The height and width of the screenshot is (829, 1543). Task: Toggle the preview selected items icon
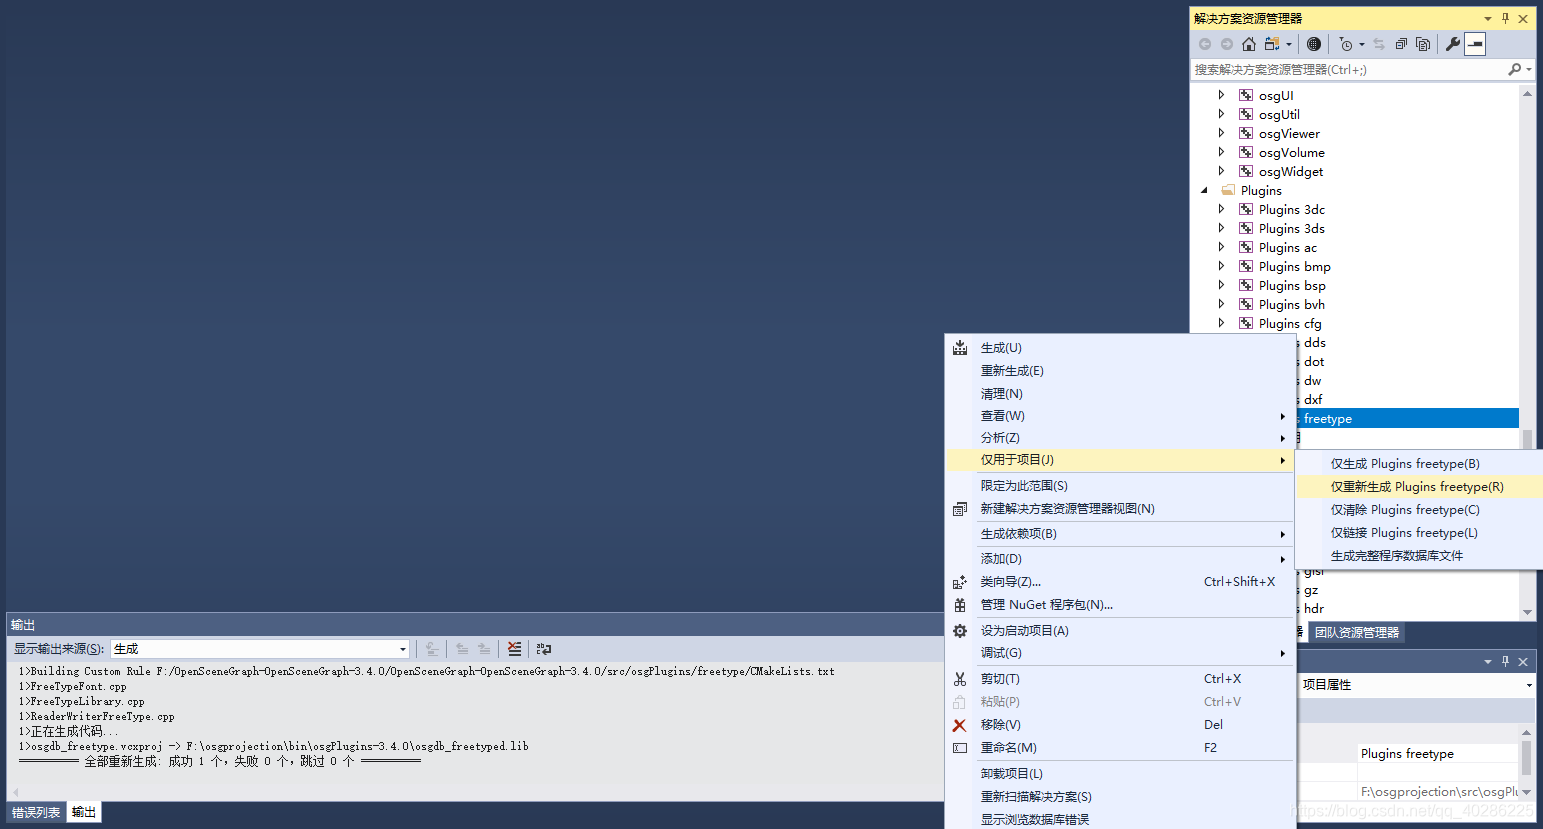(1475, 44)
